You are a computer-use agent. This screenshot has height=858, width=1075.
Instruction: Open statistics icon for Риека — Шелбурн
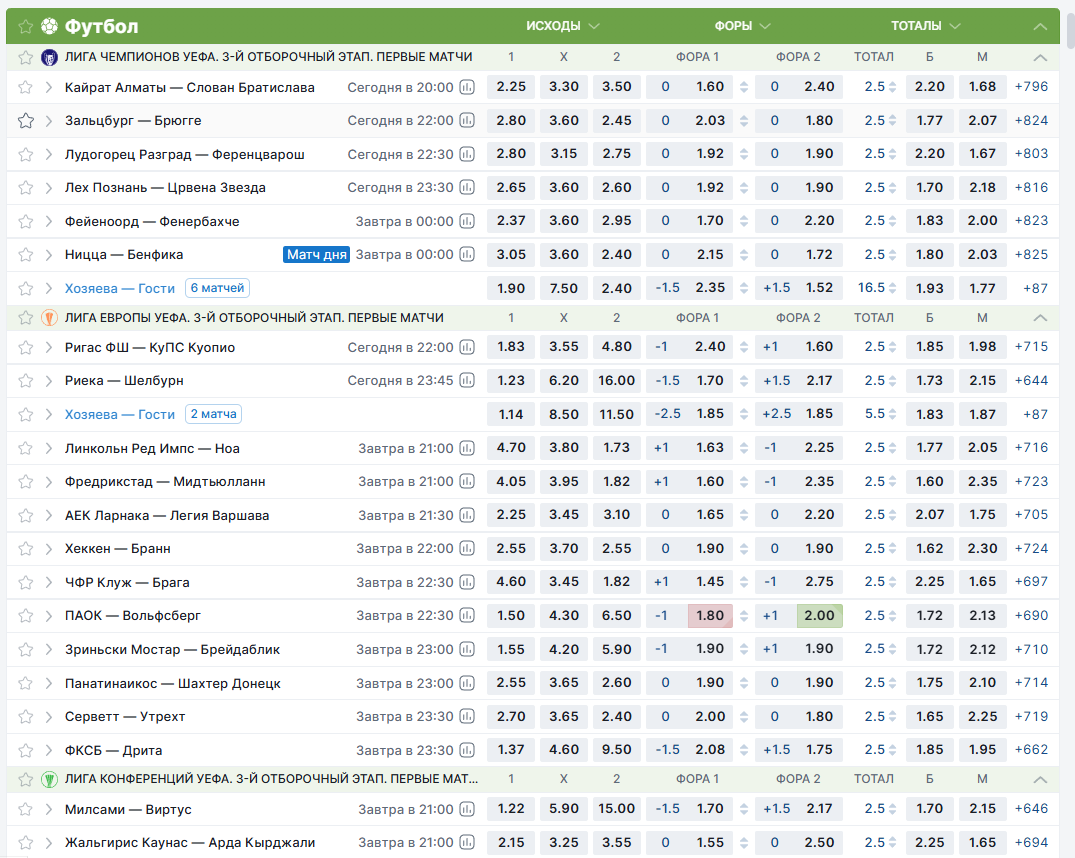coord(467,381)
